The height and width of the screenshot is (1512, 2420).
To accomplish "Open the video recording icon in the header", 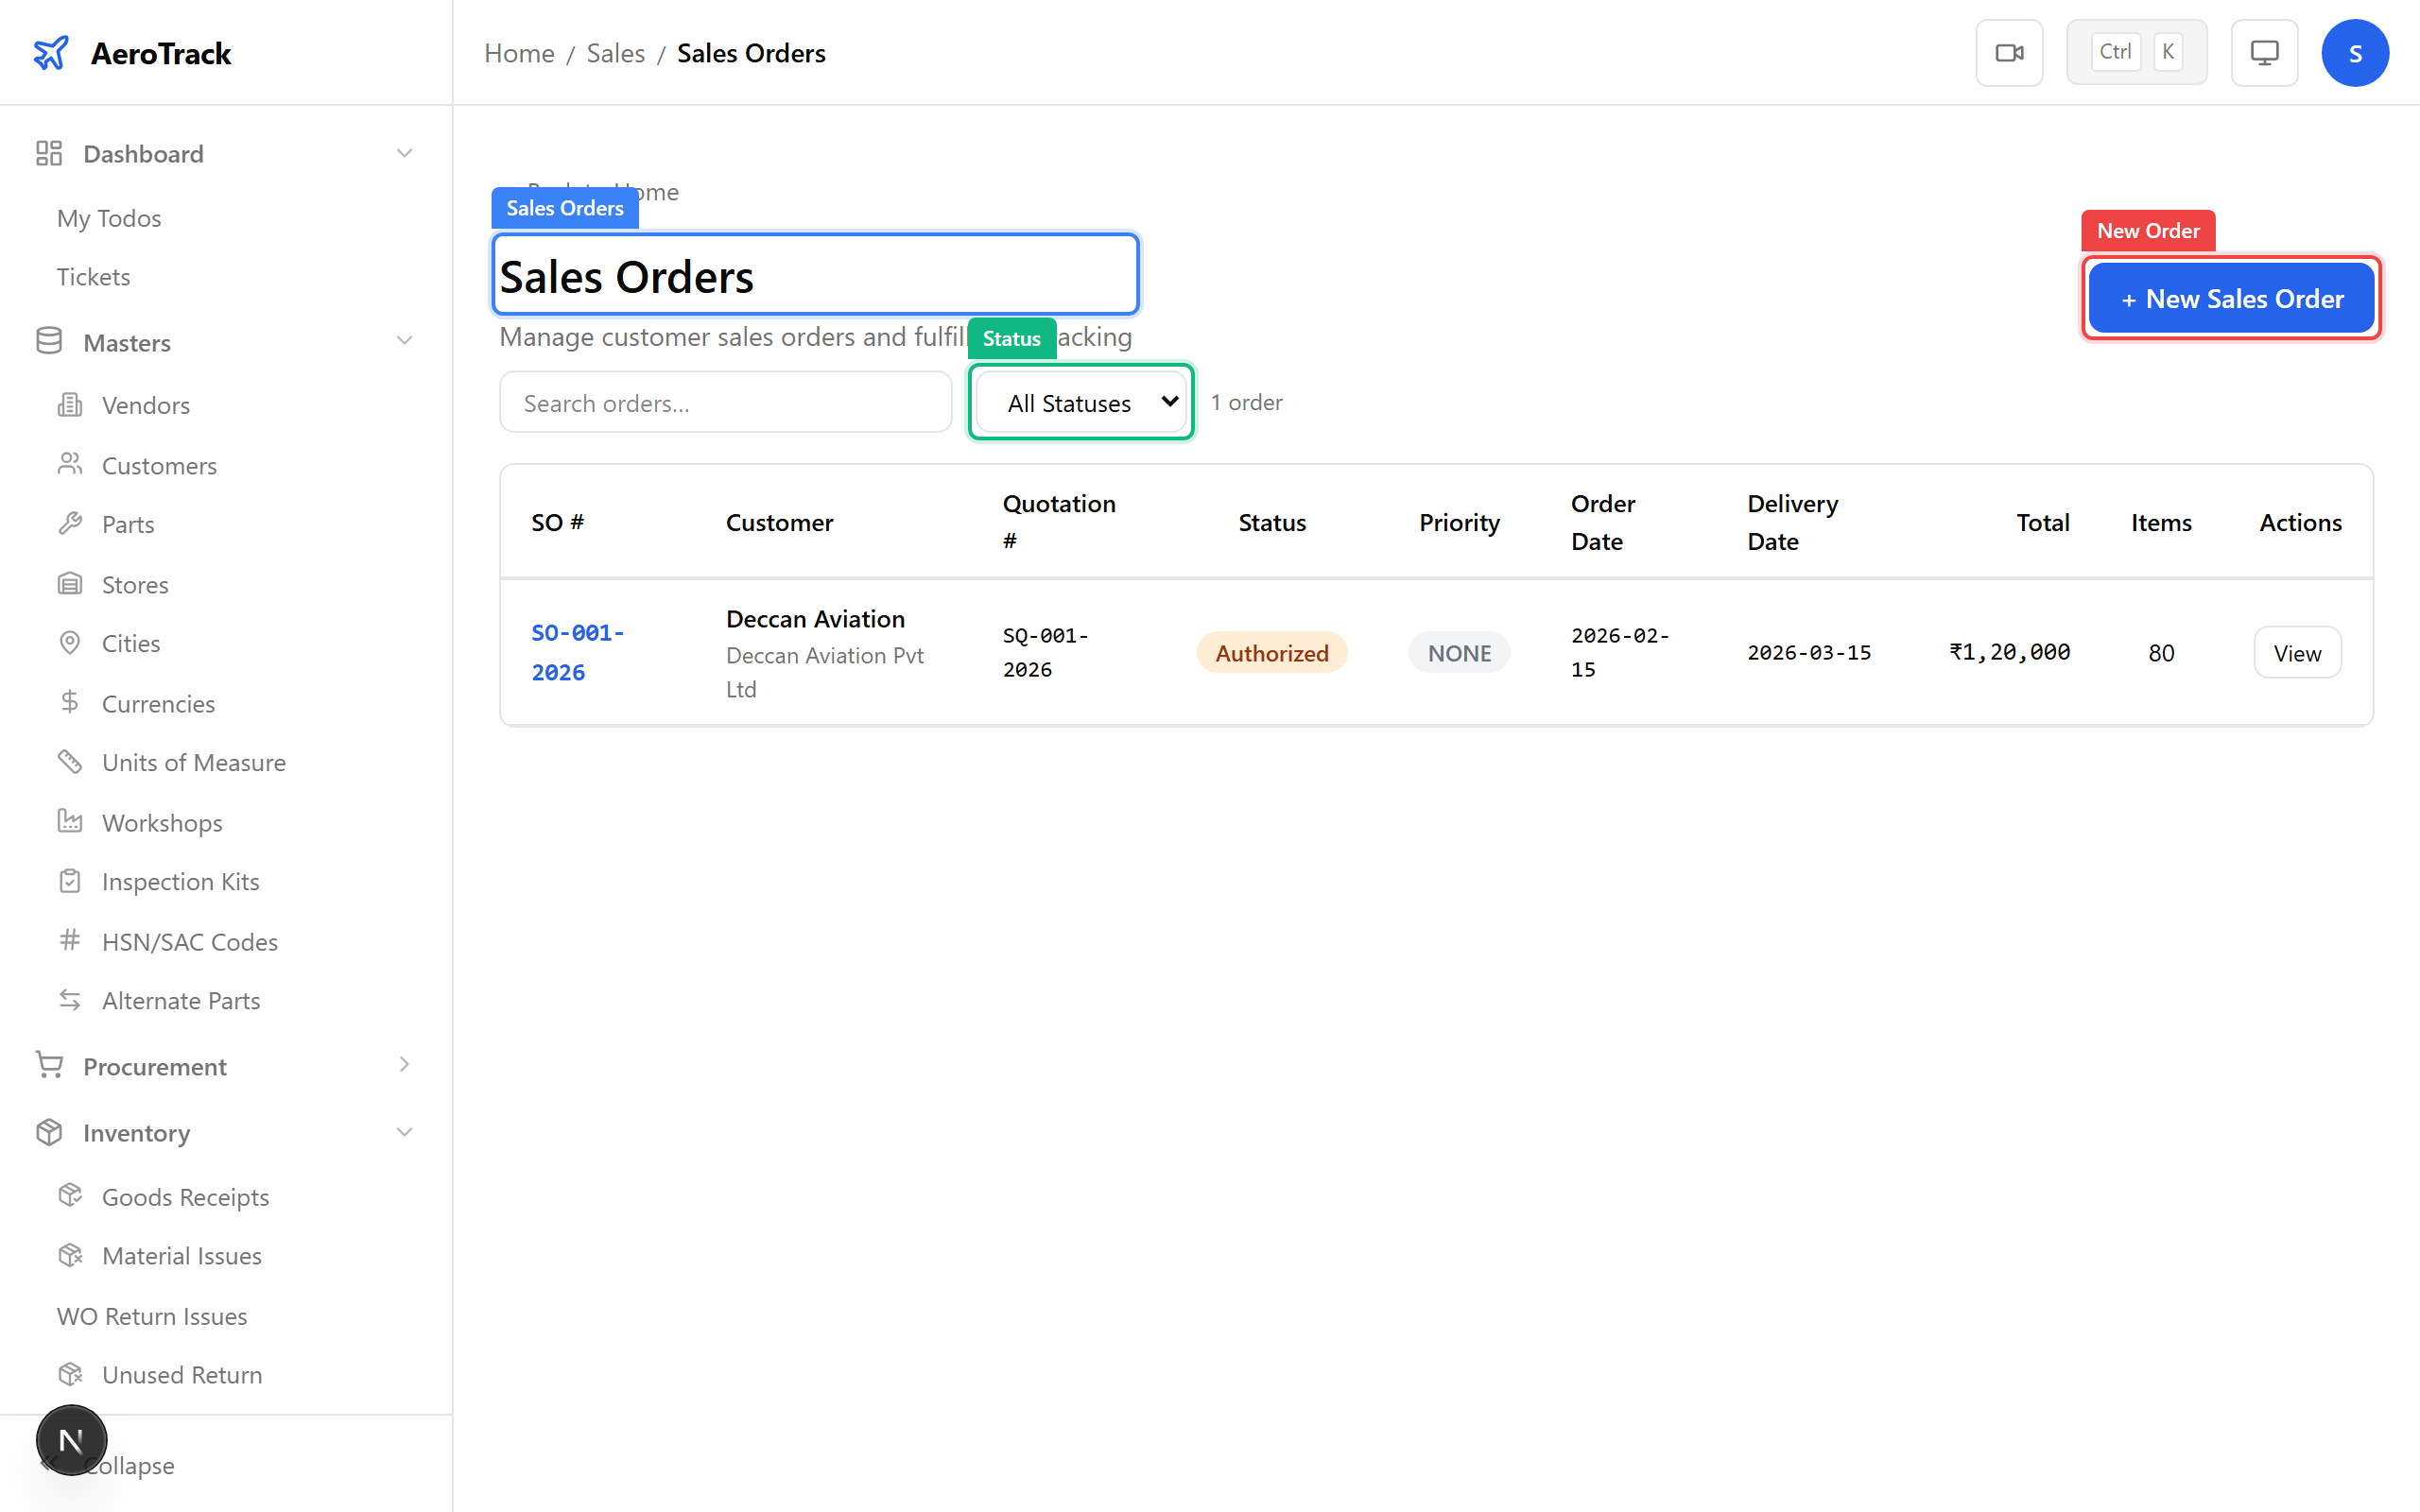I will [2009, 52].
